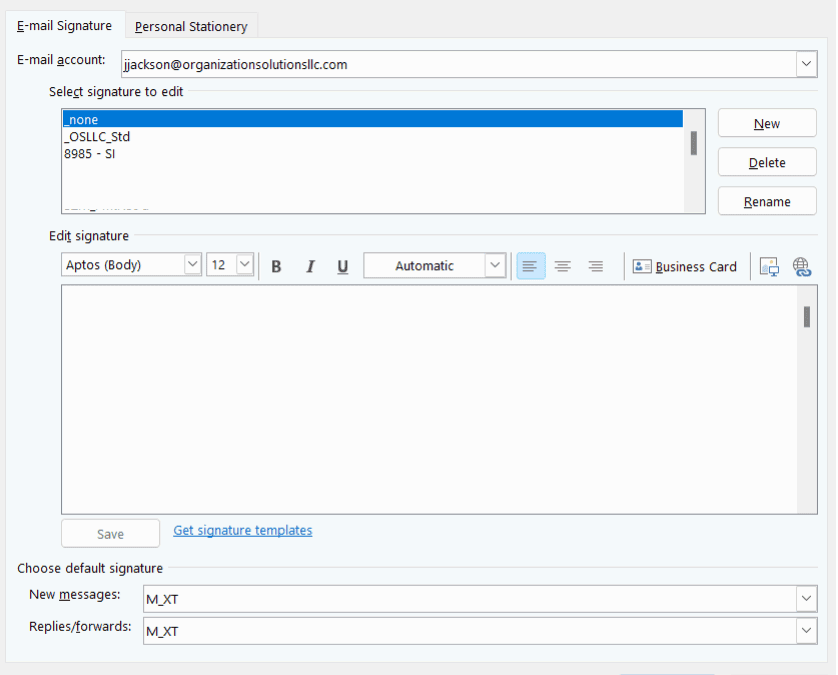Open the font size 12 dropdown
Image resolution: width=838 pixels, height=675 pixels.
(244, 265)
